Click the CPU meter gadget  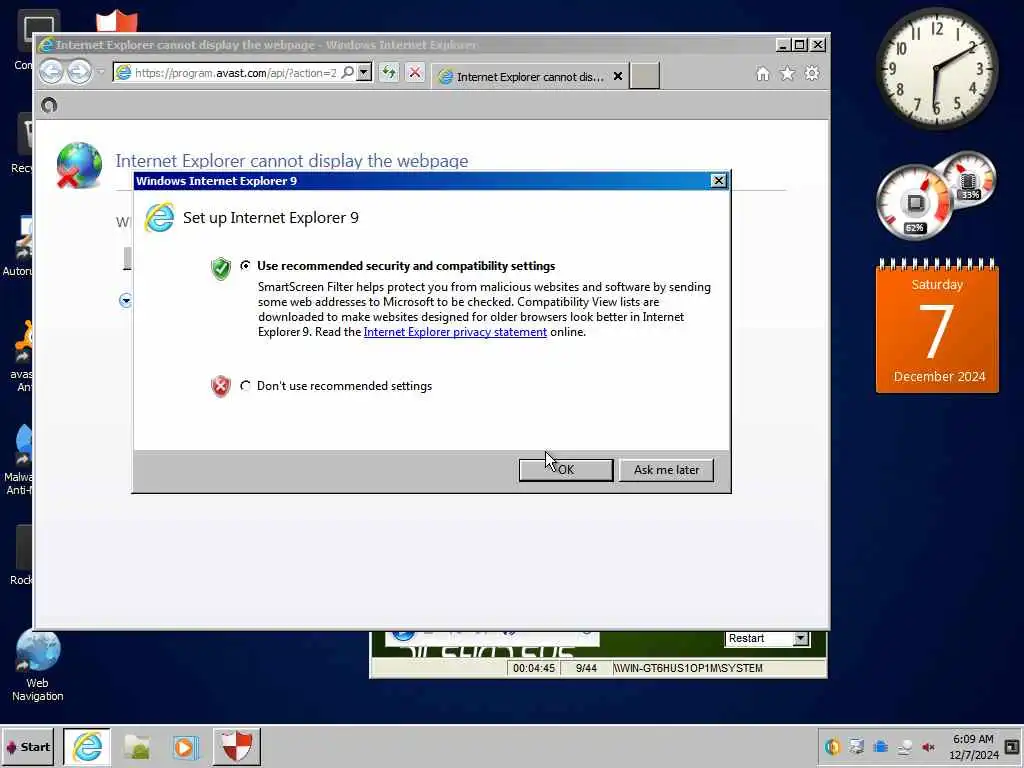pyautogui.click(x=914, y=203)
